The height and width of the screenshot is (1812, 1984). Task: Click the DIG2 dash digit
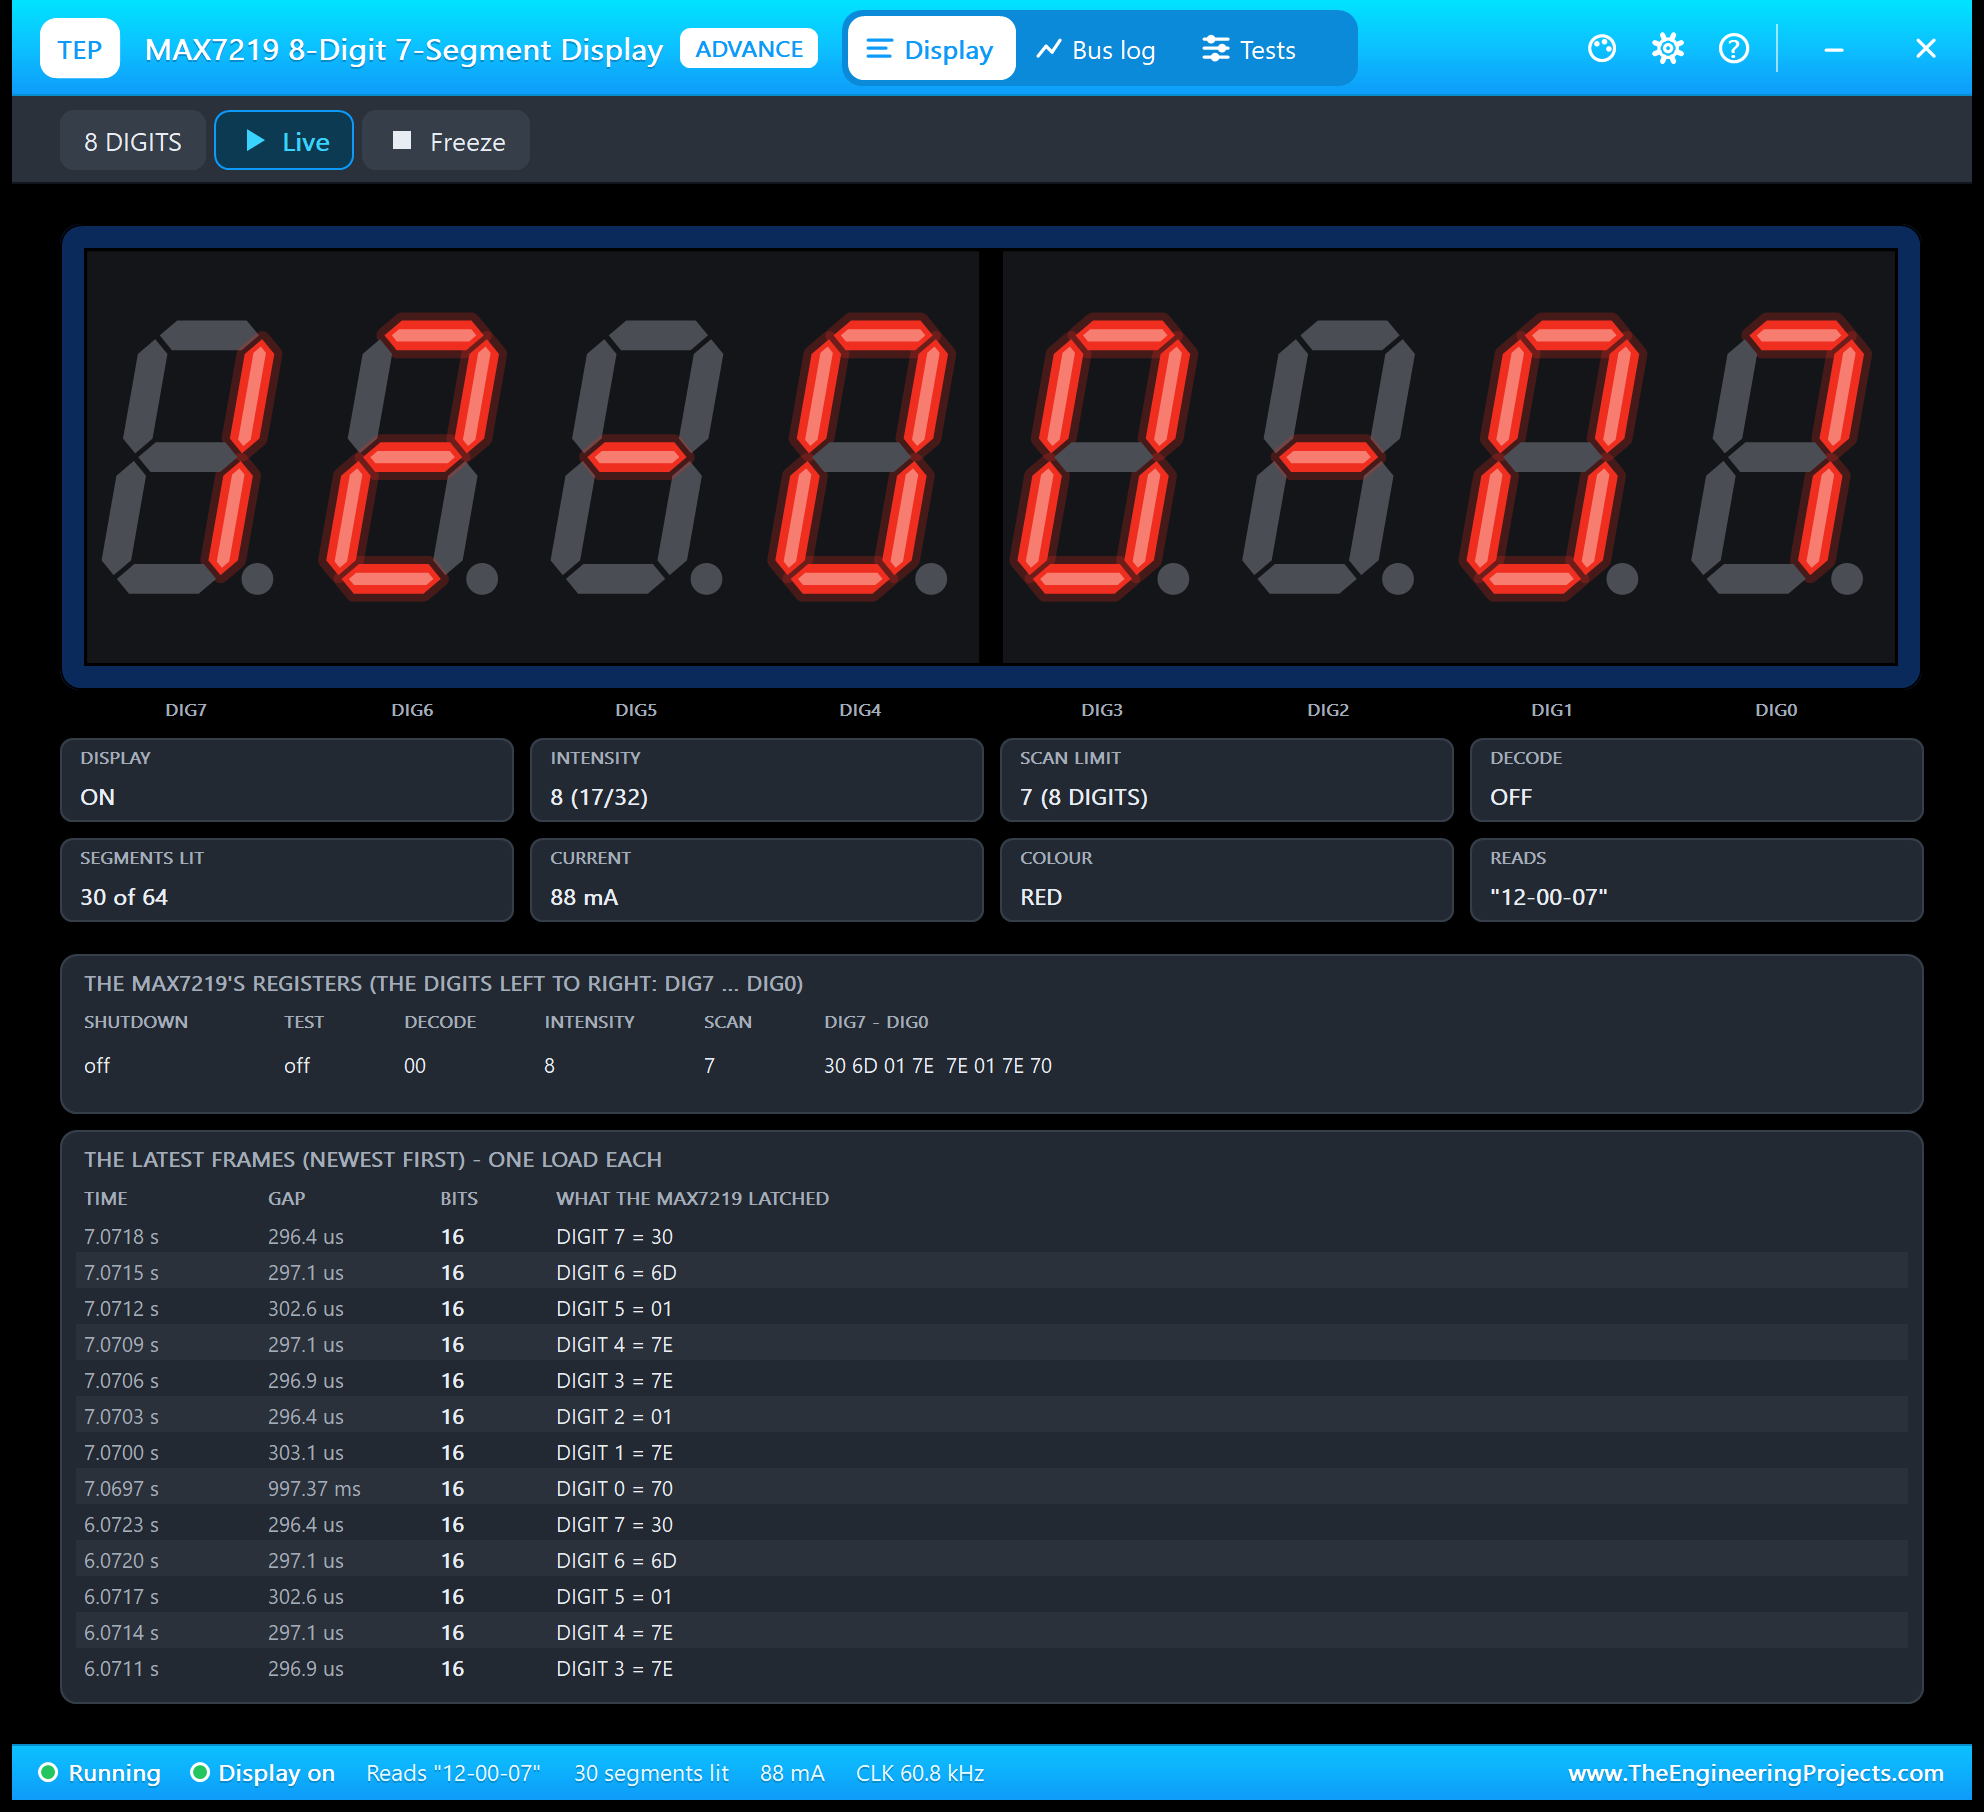pyautogui.click(x=1330, y=458)
